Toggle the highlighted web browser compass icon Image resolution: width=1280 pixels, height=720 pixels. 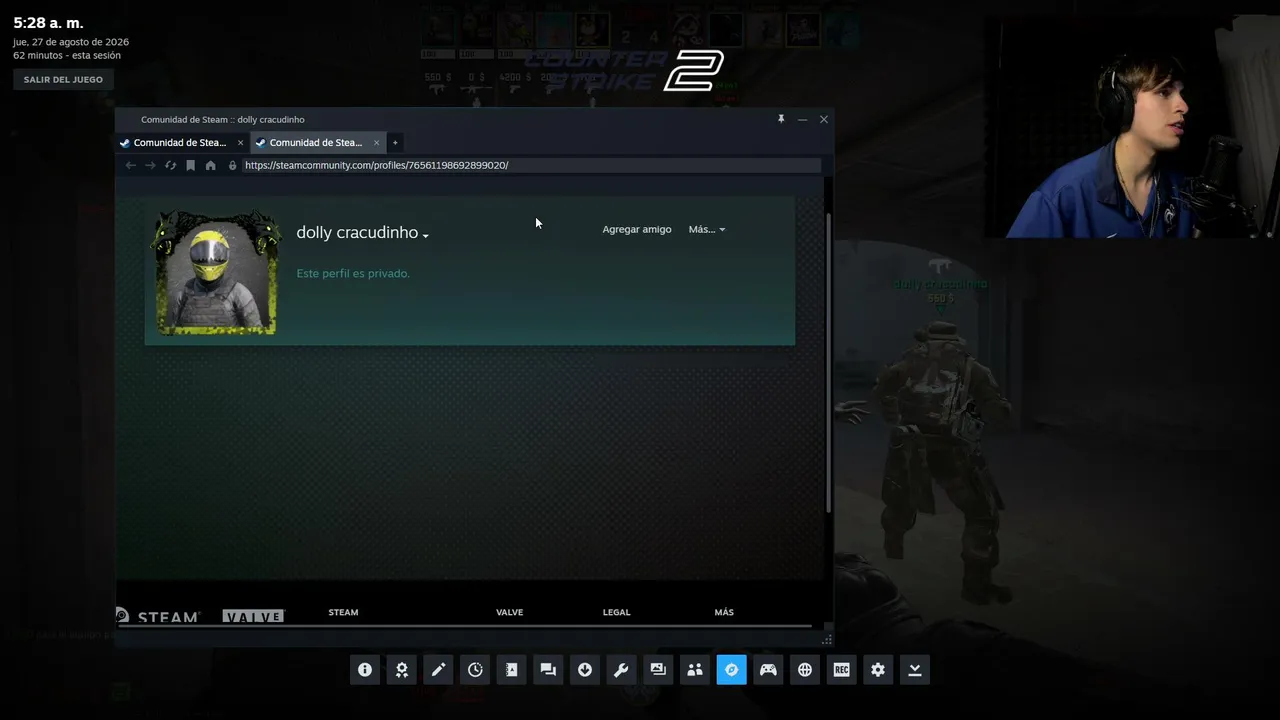pos(731,670)
